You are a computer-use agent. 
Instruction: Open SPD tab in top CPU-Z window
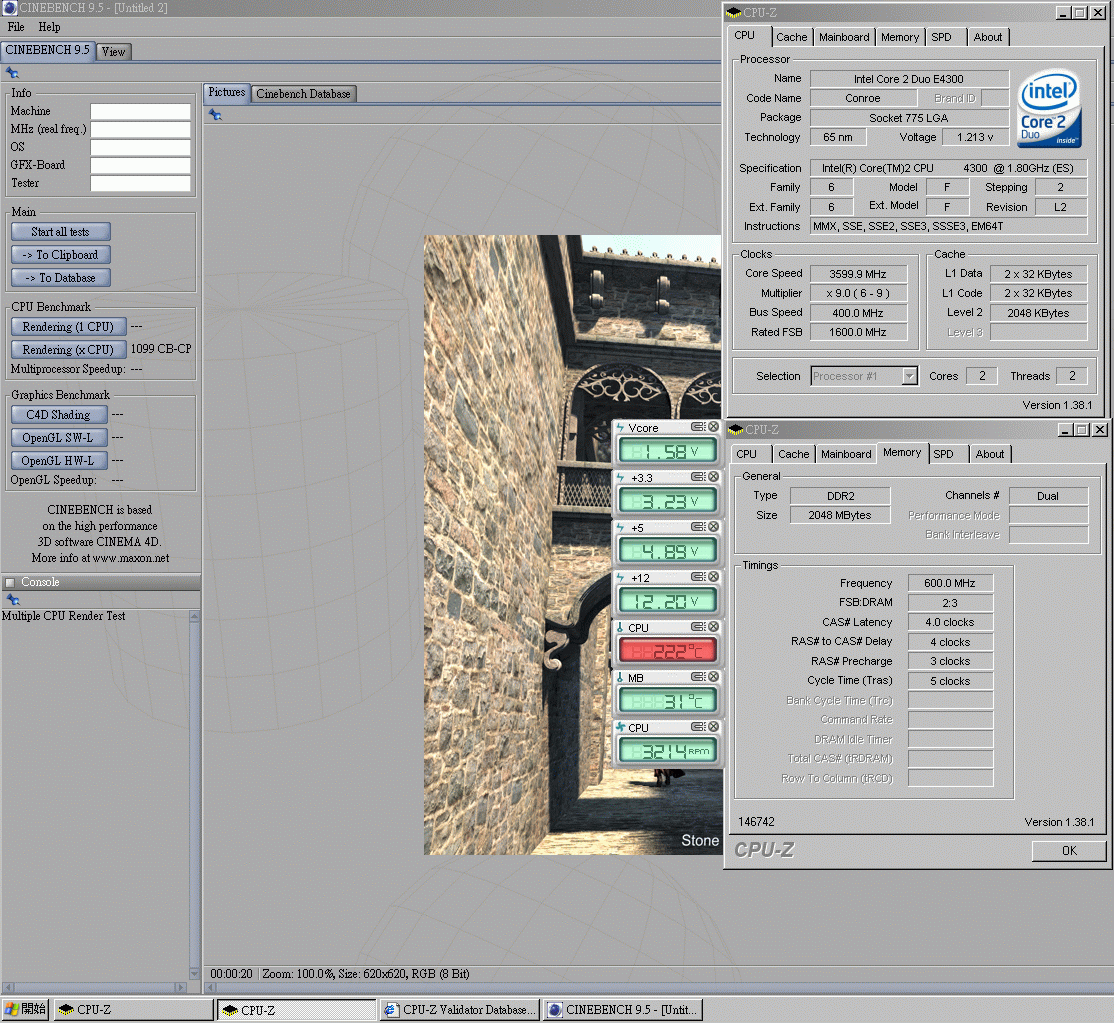click(941, 37)
